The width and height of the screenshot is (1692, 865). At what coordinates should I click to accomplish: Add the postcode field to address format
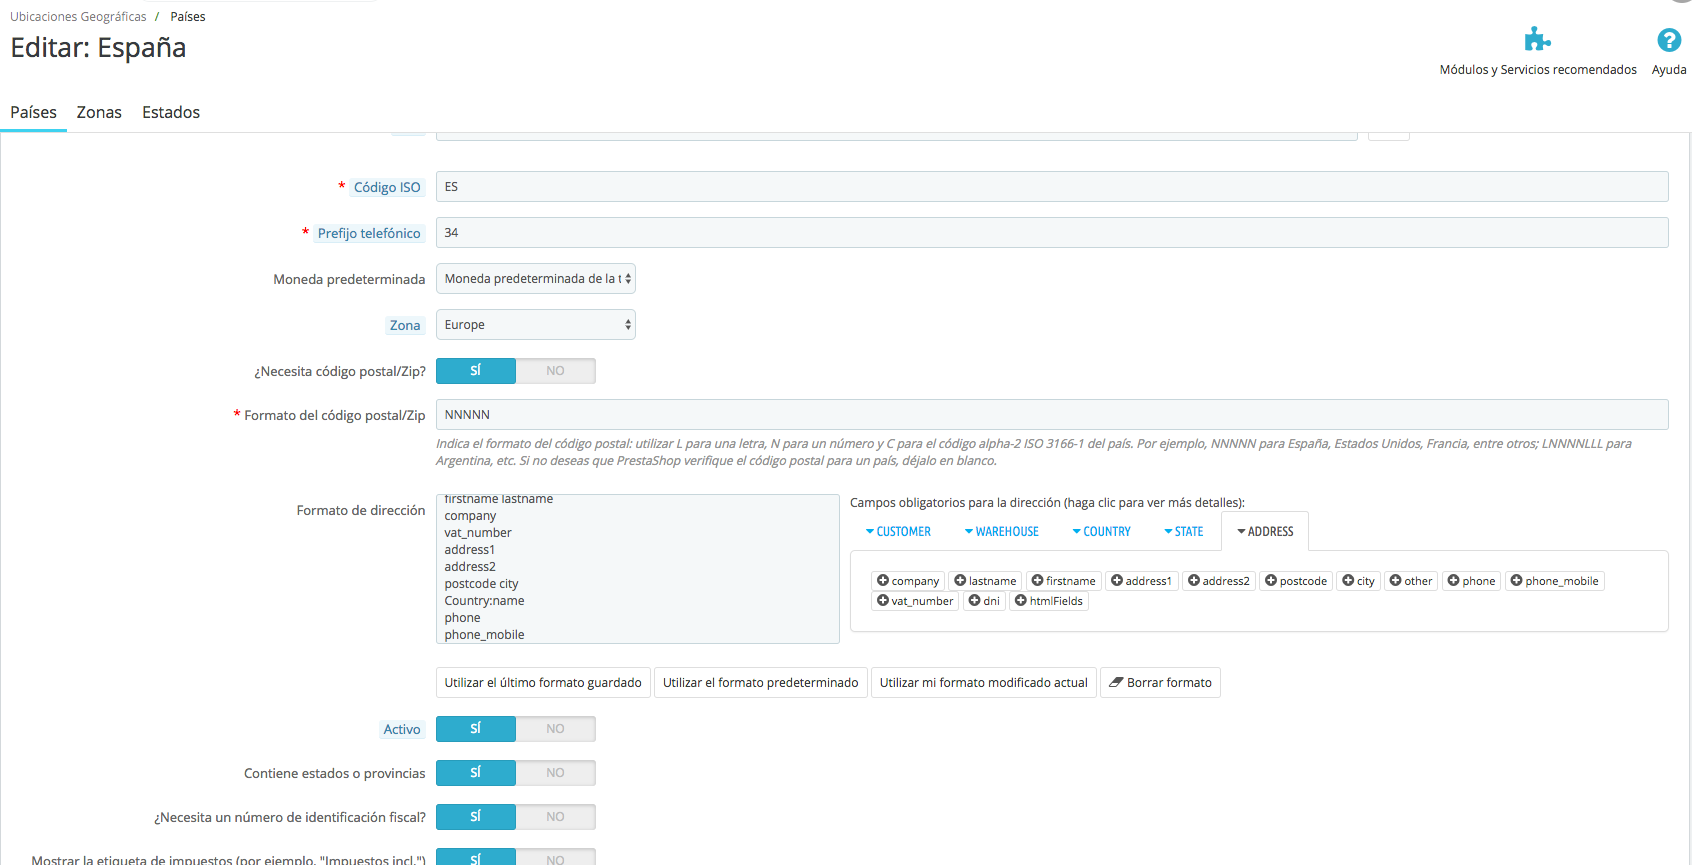(x=1296, y=581)
